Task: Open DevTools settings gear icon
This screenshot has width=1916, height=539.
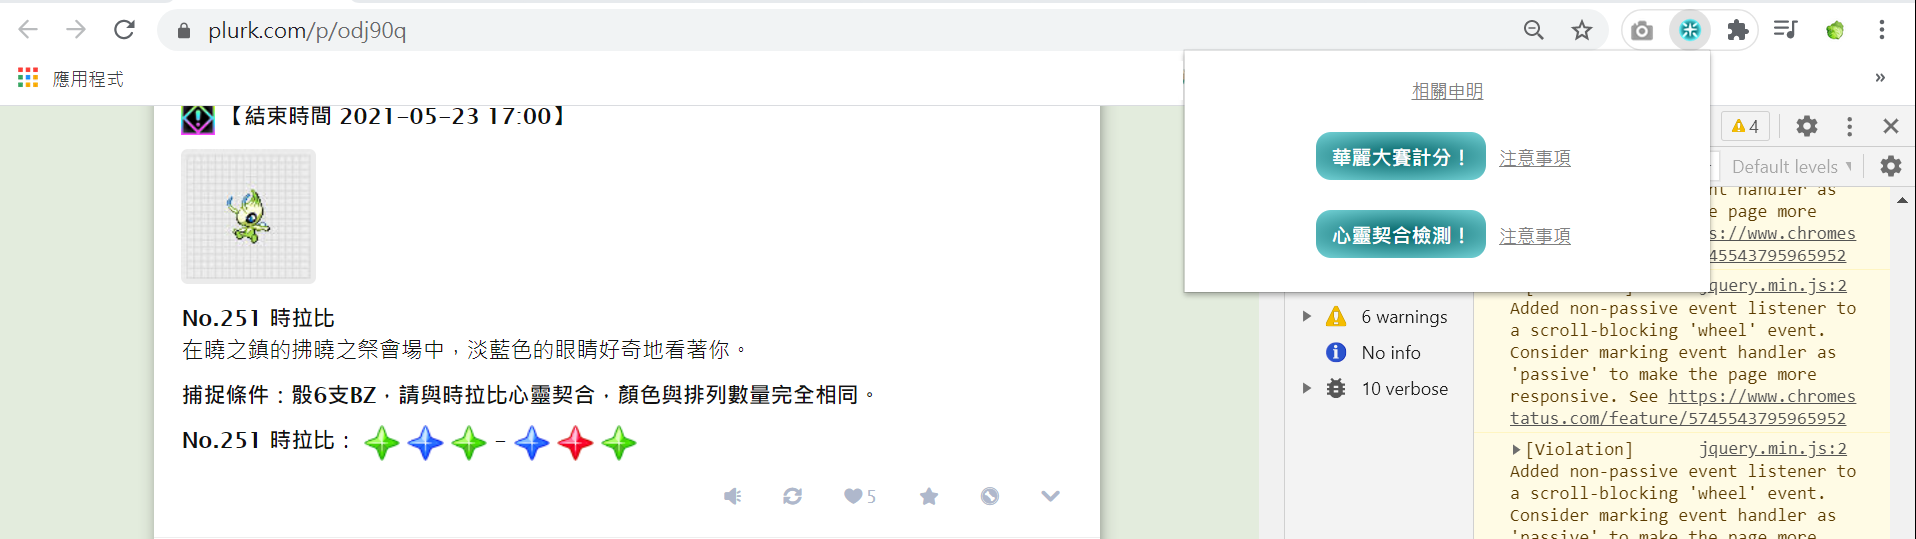Action: click(x=1806, y=126)
